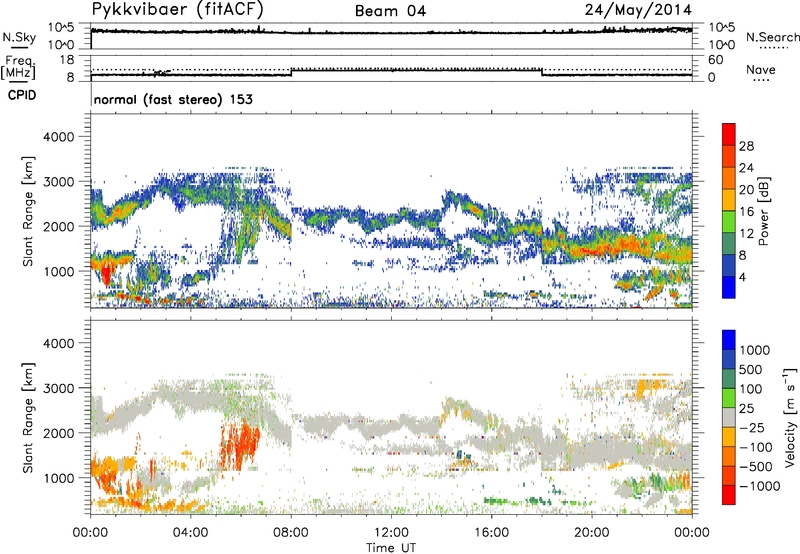
Task: Click '10^5' on the left noise axis
Action: (x=61, y=27)
